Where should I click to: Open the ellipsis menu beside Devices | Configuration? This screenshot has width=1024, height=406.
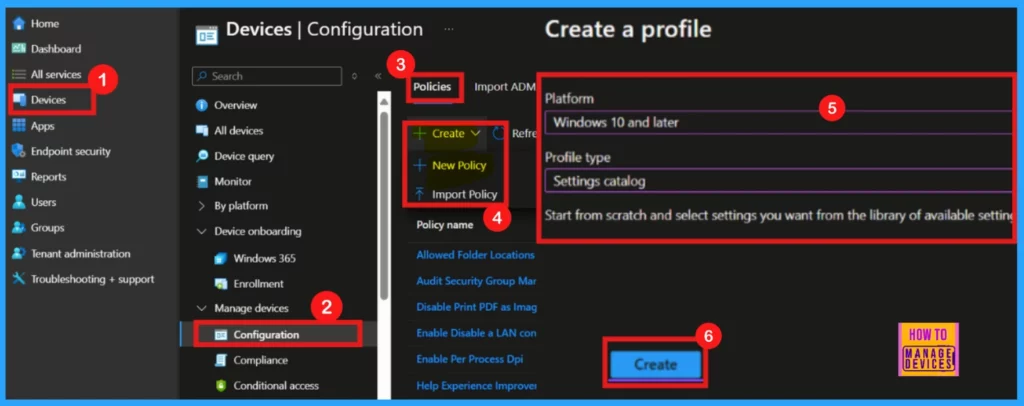pos(449,30)
